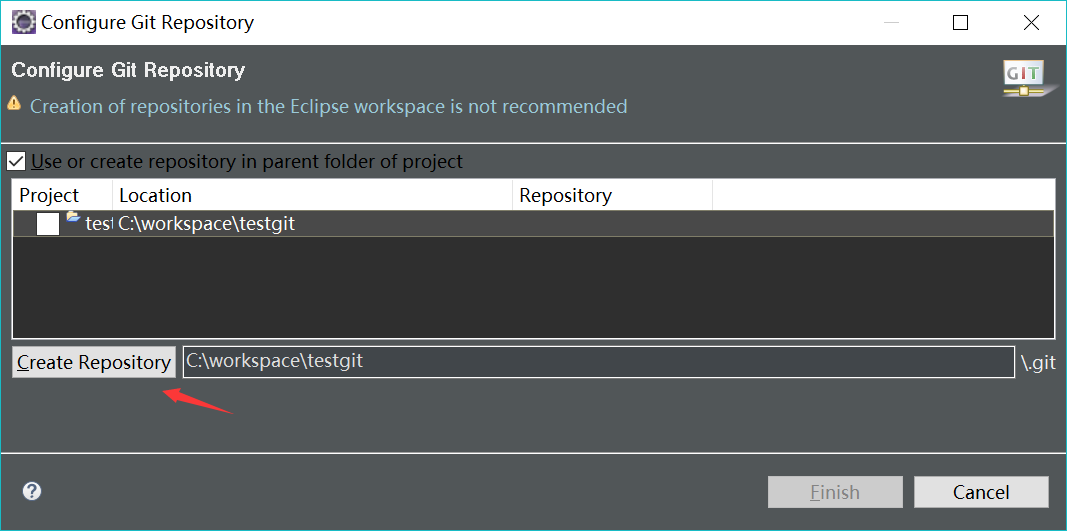The width and height of the screenshot is (1067, 531).
Task: Maximize the Configure Git Repository dialog
Action: pyautogui.click(x=960, y=22)
